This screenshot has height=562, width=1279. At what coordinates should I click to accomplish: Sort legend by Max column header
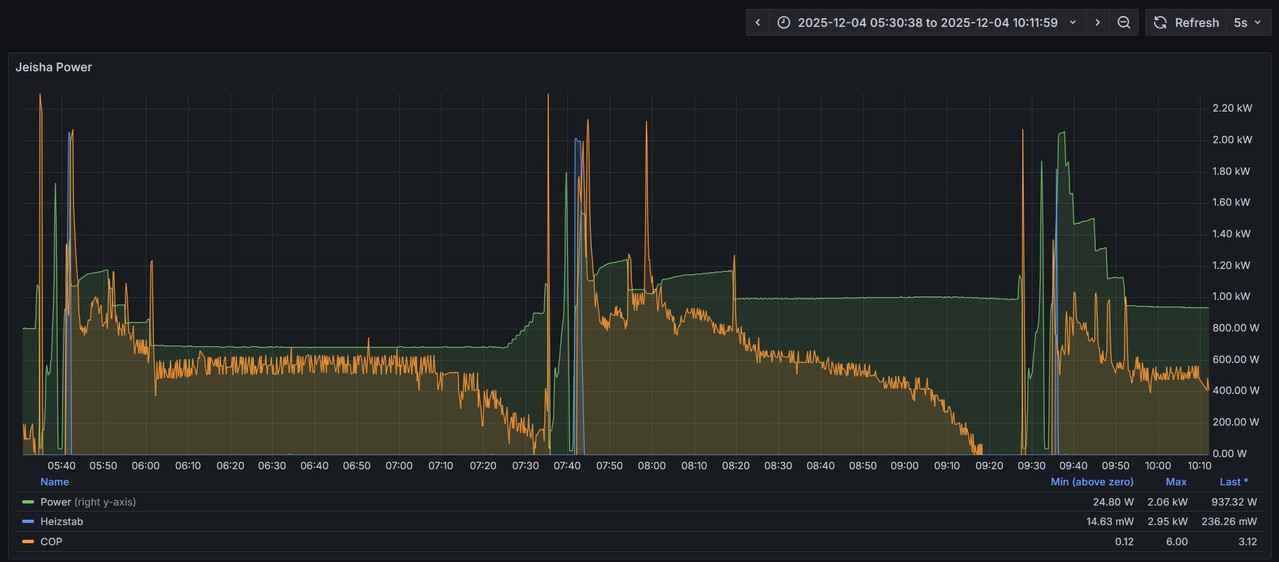[x=1176, y=482]
